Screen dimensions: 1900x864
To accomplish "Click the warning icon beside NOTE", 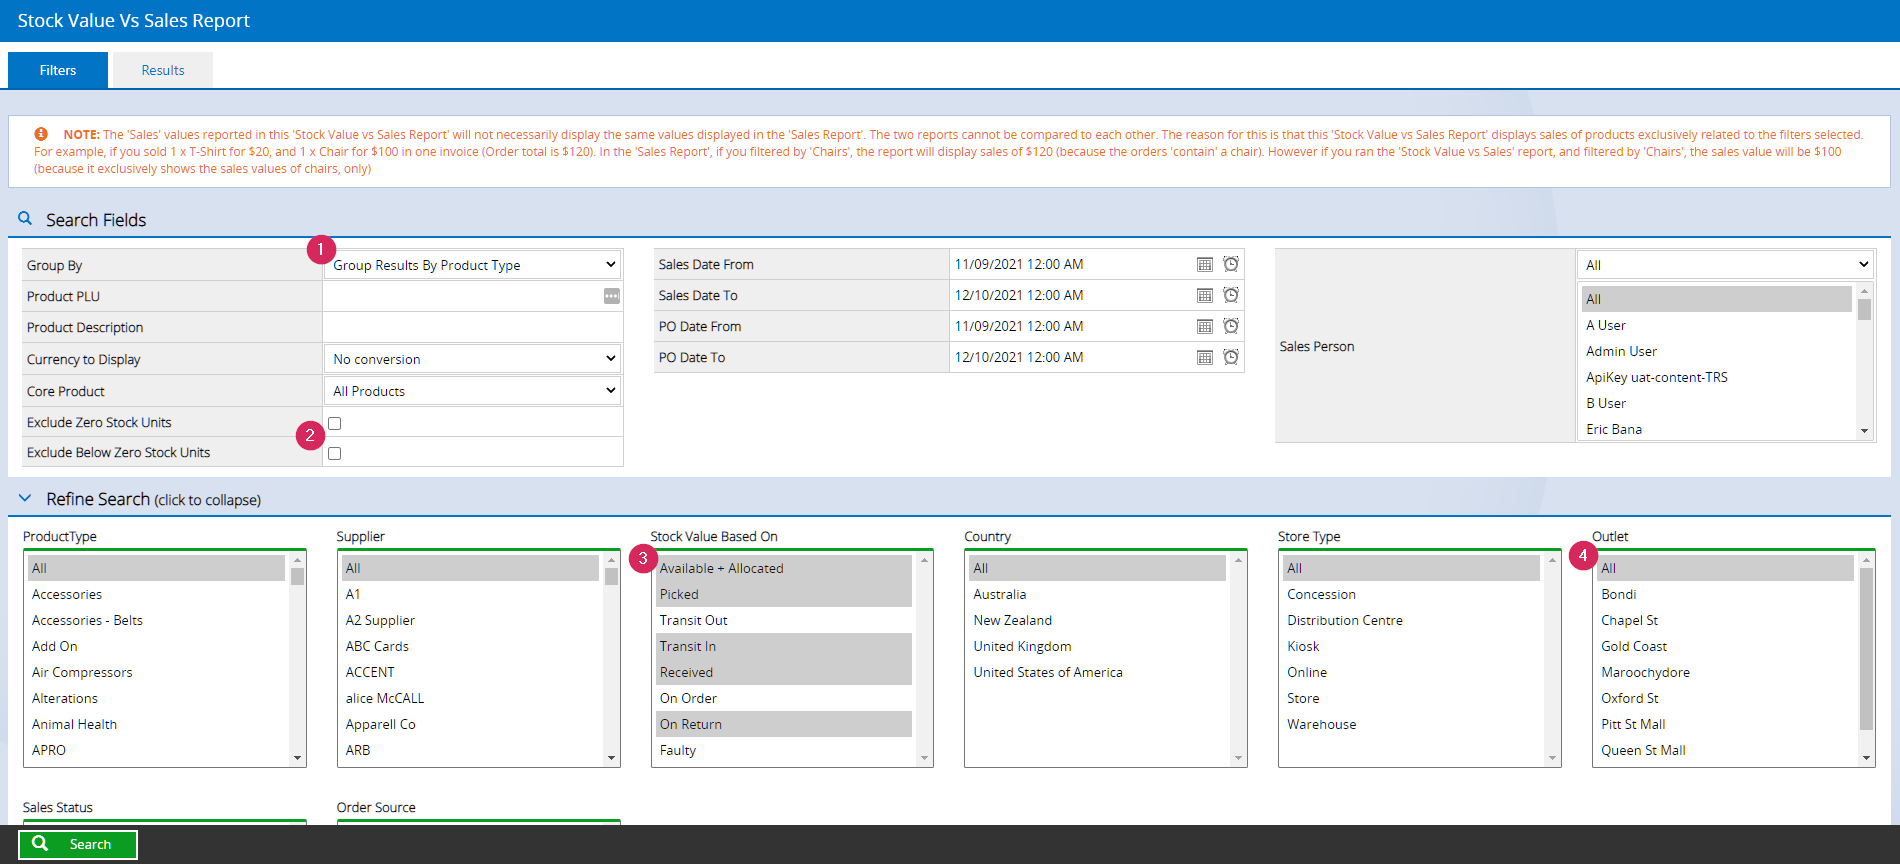I will tap(41, 134).
